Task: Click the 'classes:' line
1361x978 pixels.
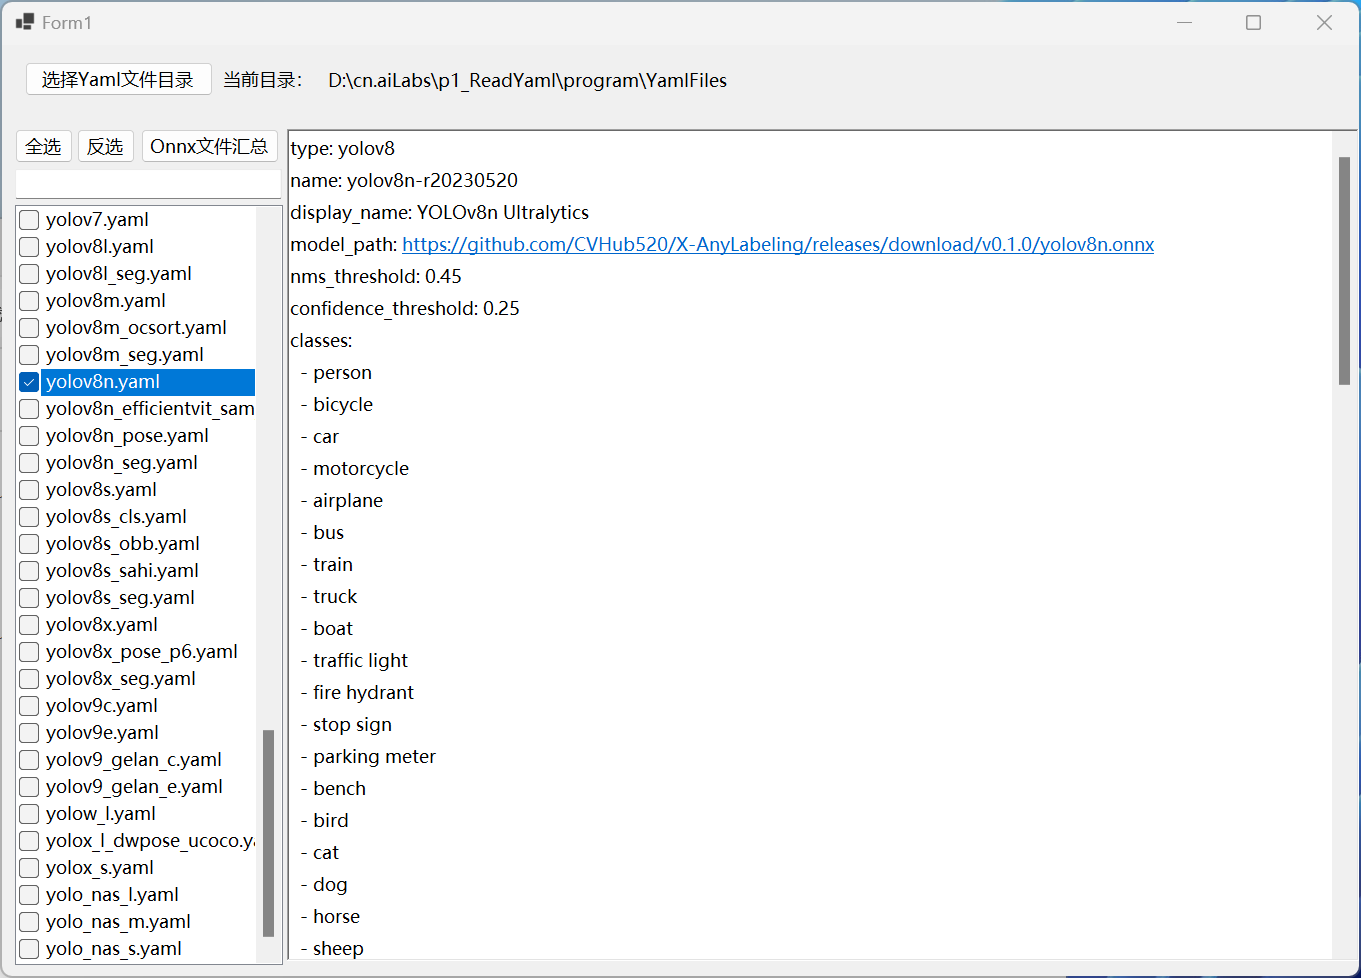Action: point(321,340)
